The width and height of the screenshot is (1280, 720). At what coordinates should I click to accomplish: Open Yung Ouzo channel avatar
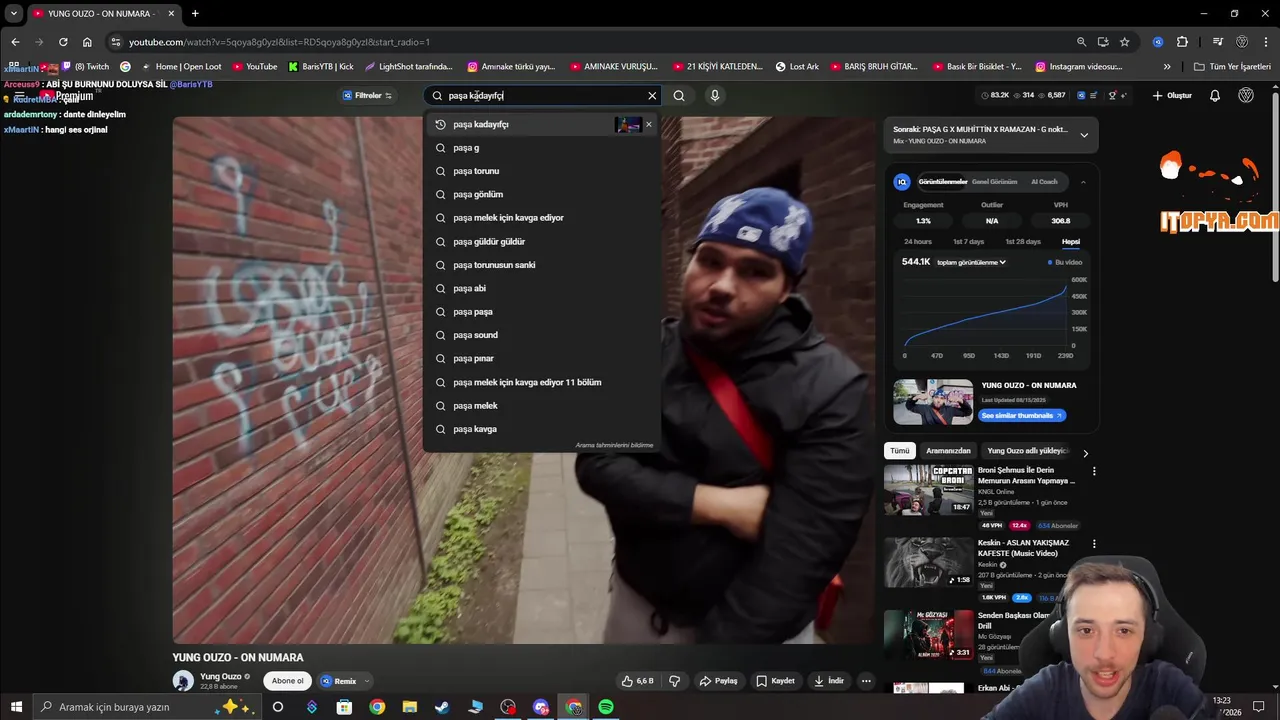(183, 681)
